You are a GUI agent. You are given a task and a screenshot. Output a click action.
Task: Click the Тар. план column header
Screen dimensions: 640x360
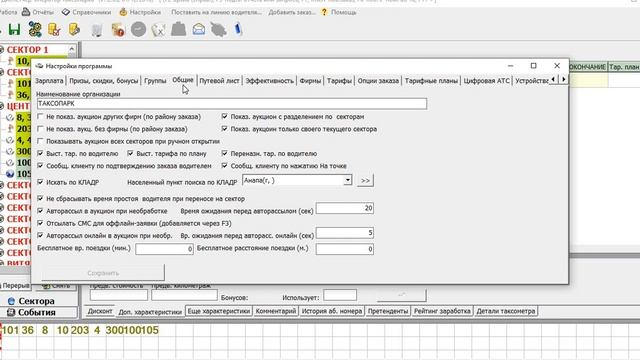coord(624,67)
